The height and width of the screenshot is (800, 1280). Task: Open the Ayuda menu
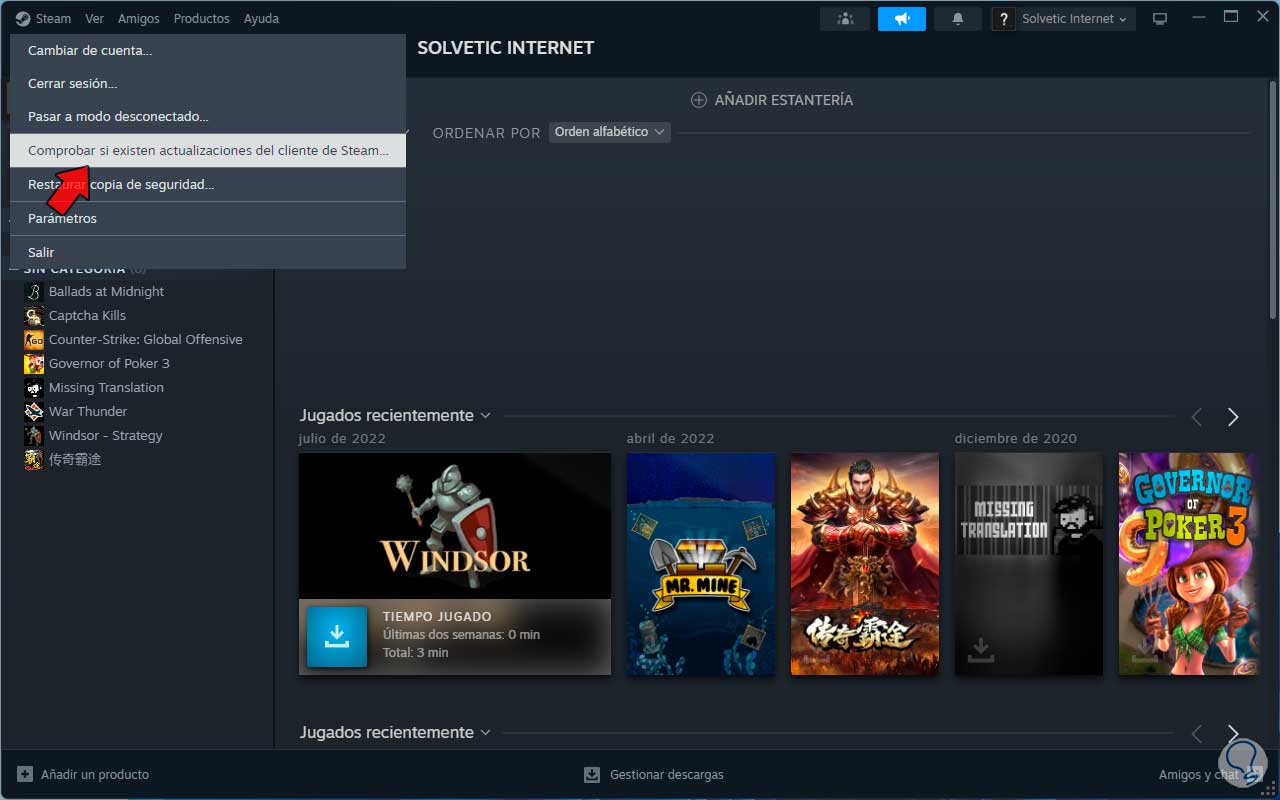tap(261, 18)
